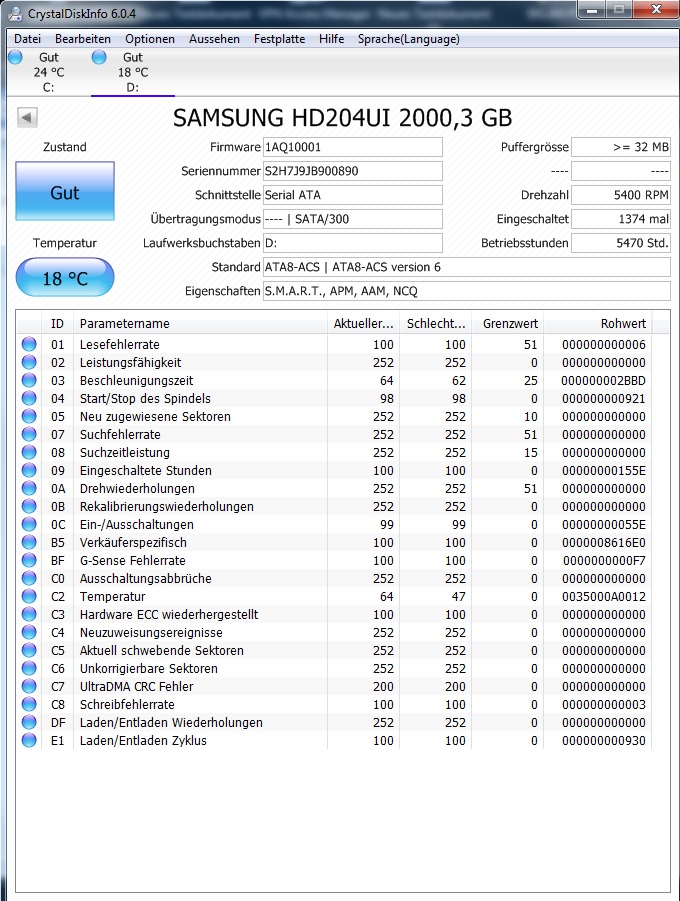
Task: Select the G-Sense Fehlerrate parameter name
Action: point(132,560)
